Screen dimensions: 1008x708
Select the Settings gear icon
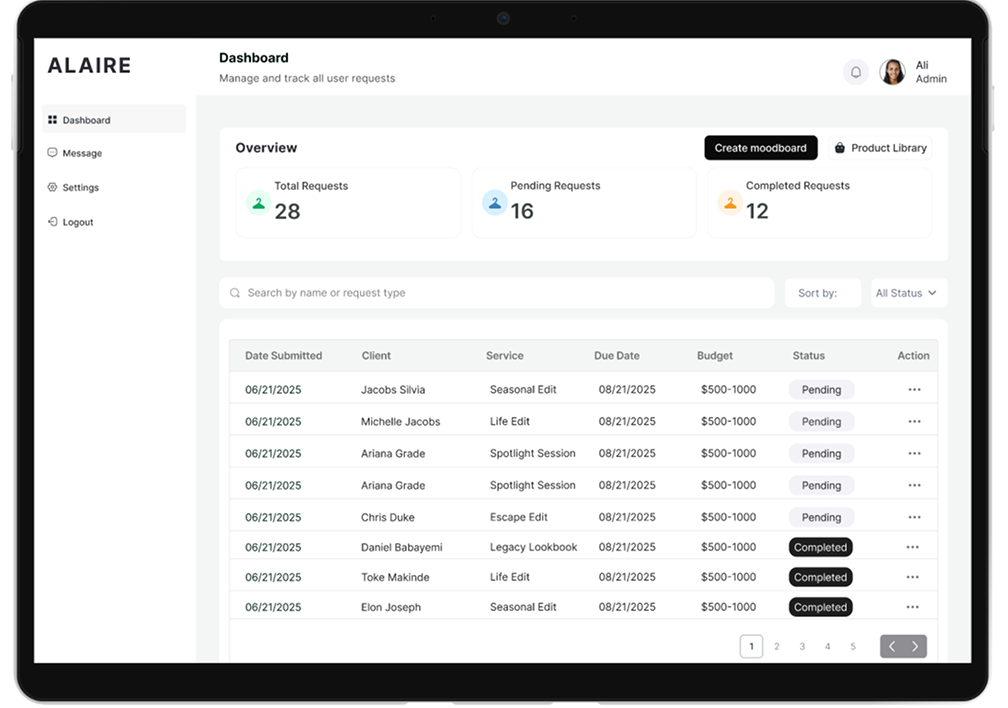point(53,187)
